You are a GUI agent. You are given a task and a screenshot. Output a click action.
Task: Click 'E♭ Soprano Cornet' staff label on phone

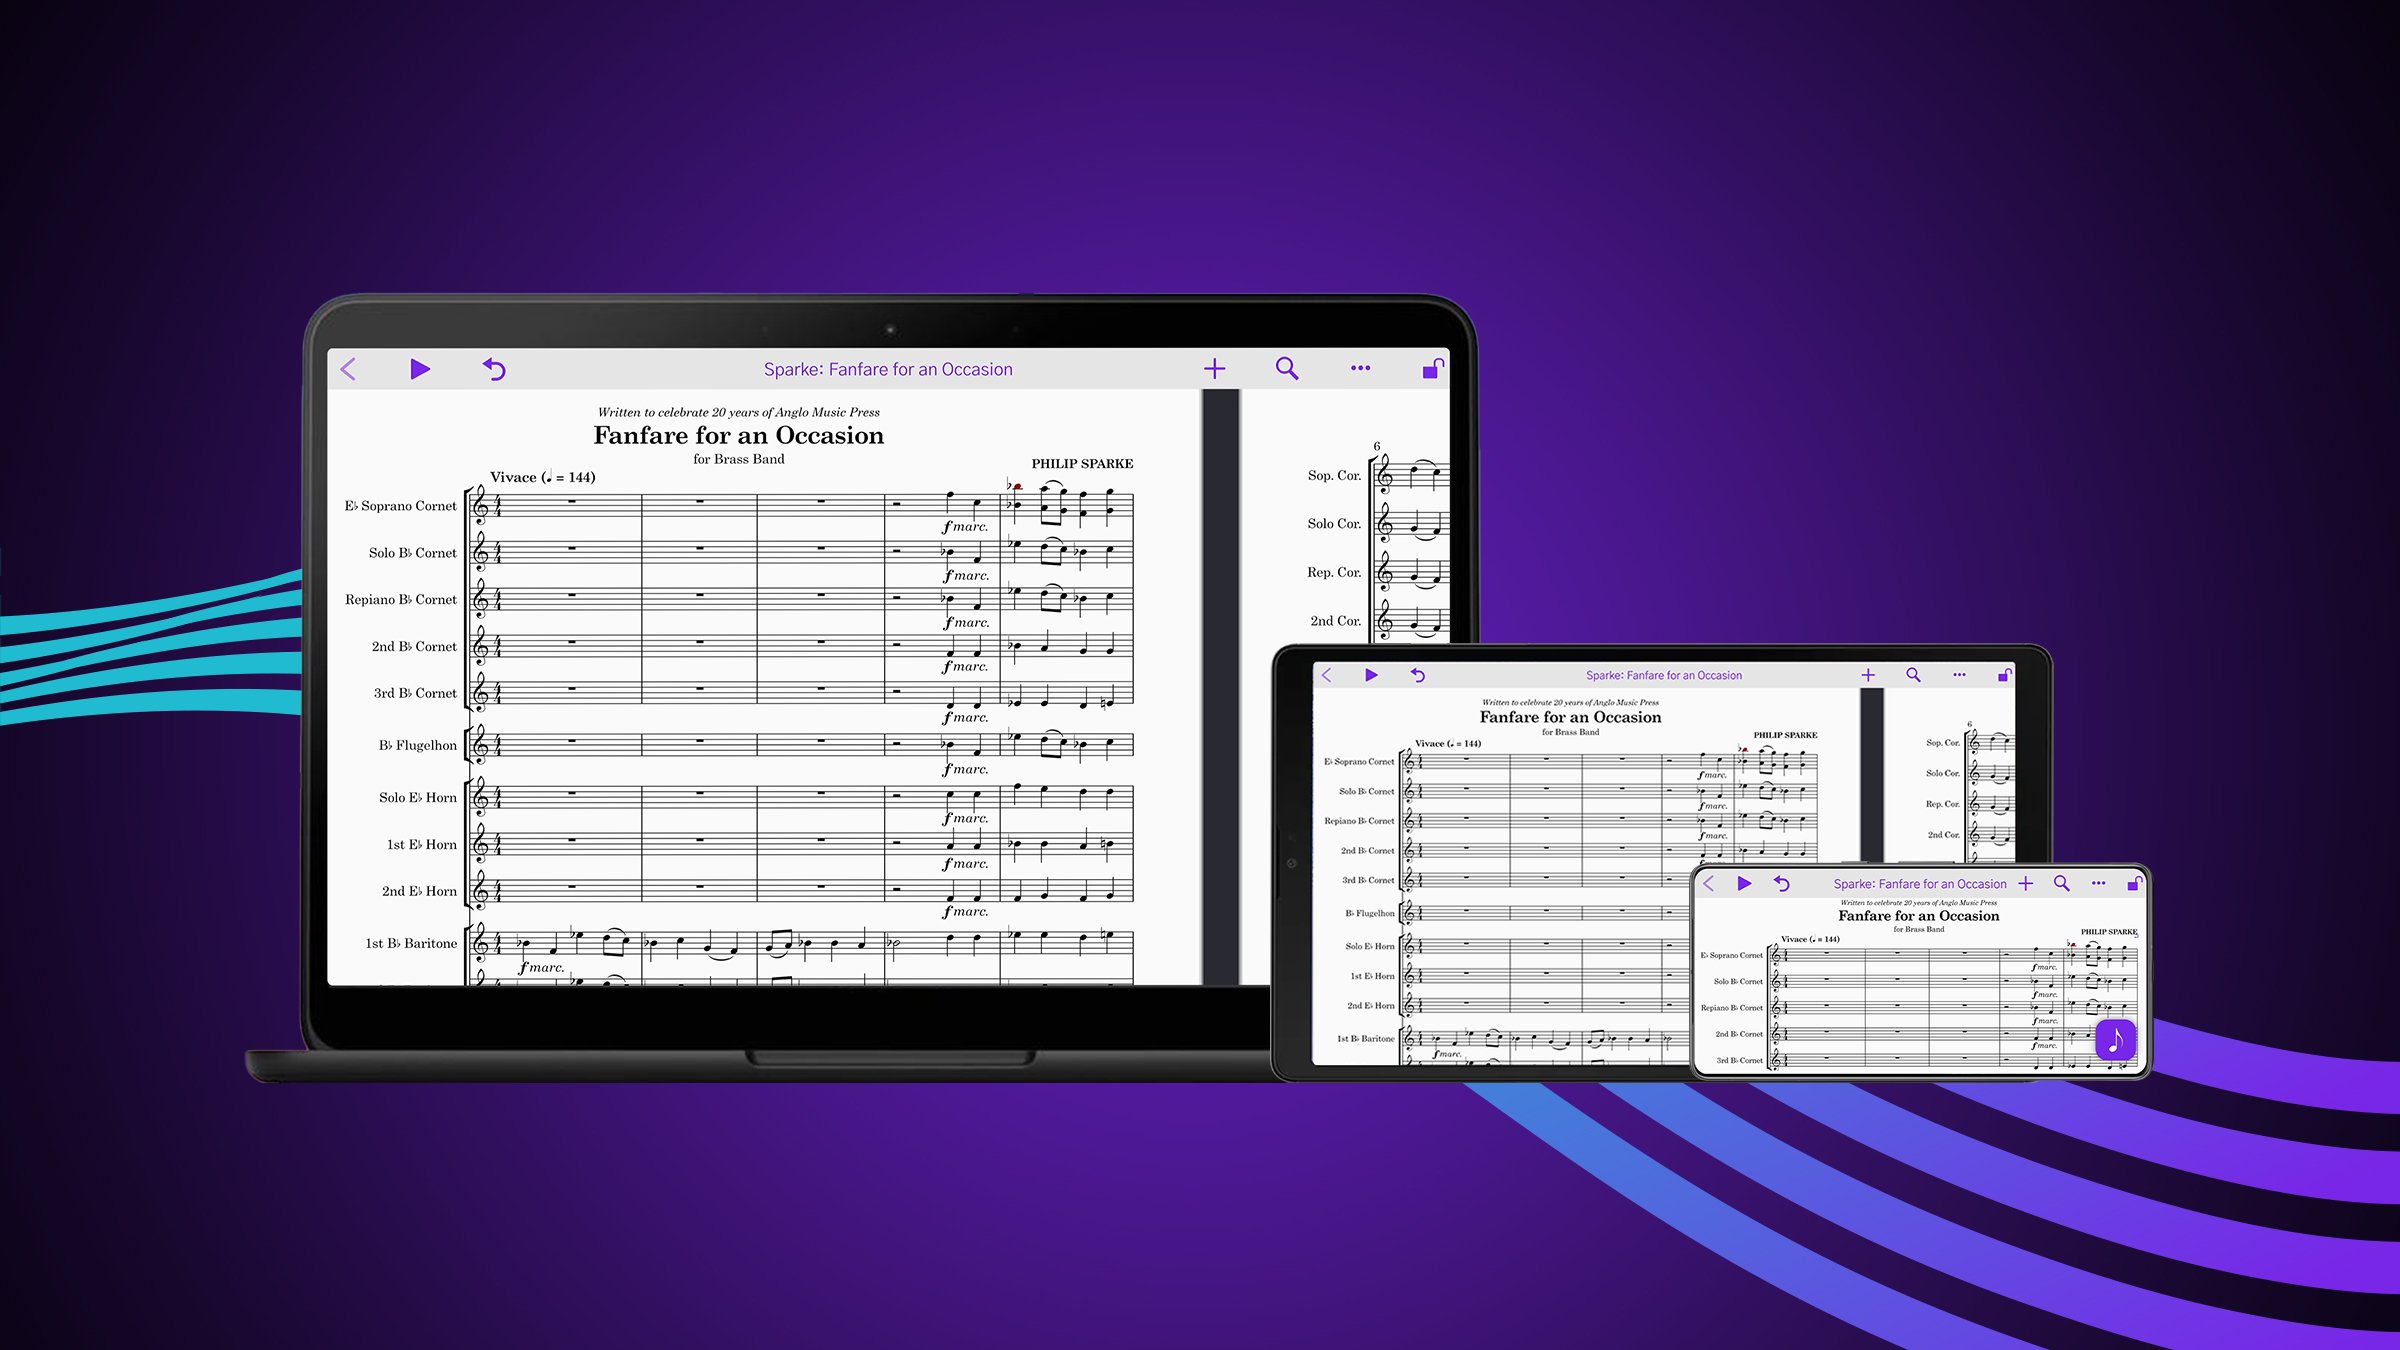pos(1731,956)
